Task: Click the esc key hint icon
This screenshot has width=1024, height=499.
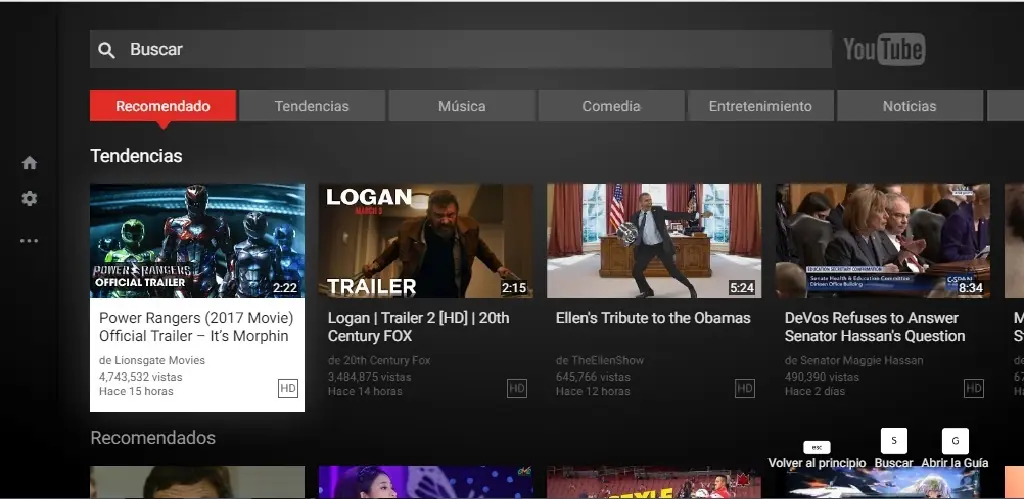Action: [816, 447]
